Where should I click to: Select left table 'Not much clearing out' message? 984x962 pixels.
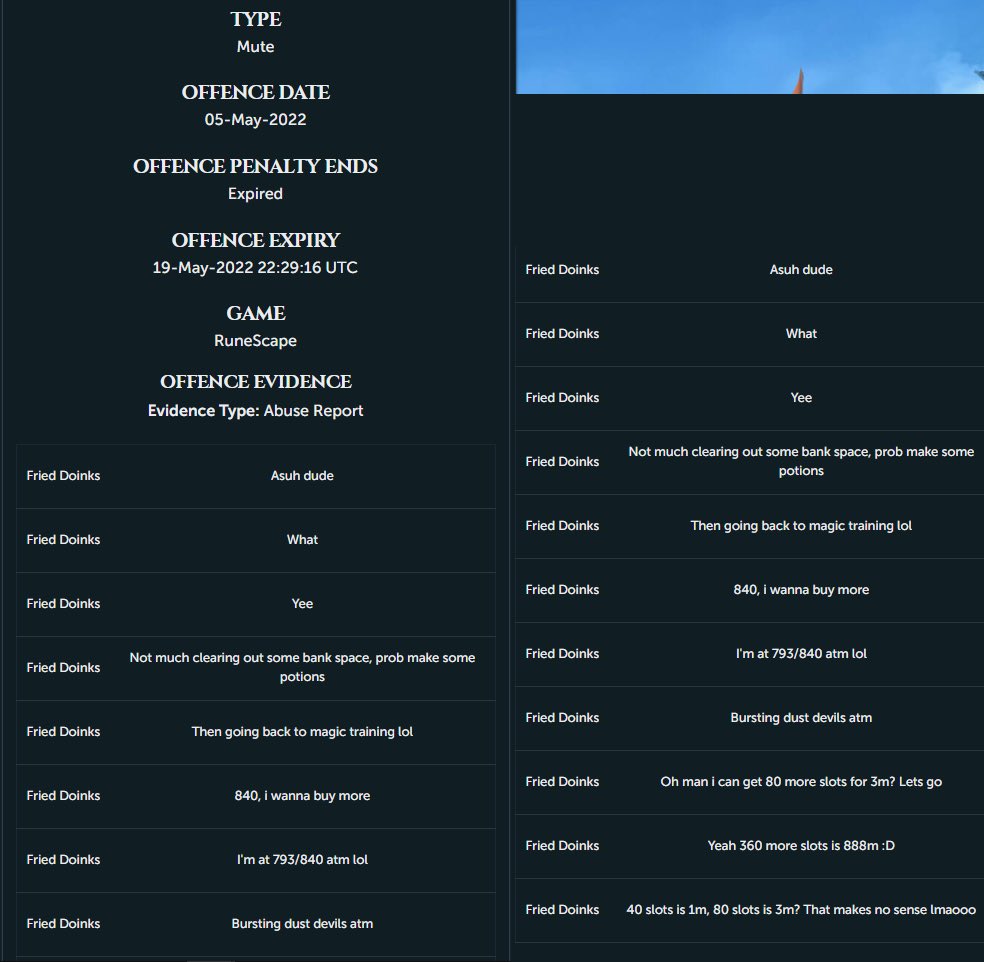point(302,667)
